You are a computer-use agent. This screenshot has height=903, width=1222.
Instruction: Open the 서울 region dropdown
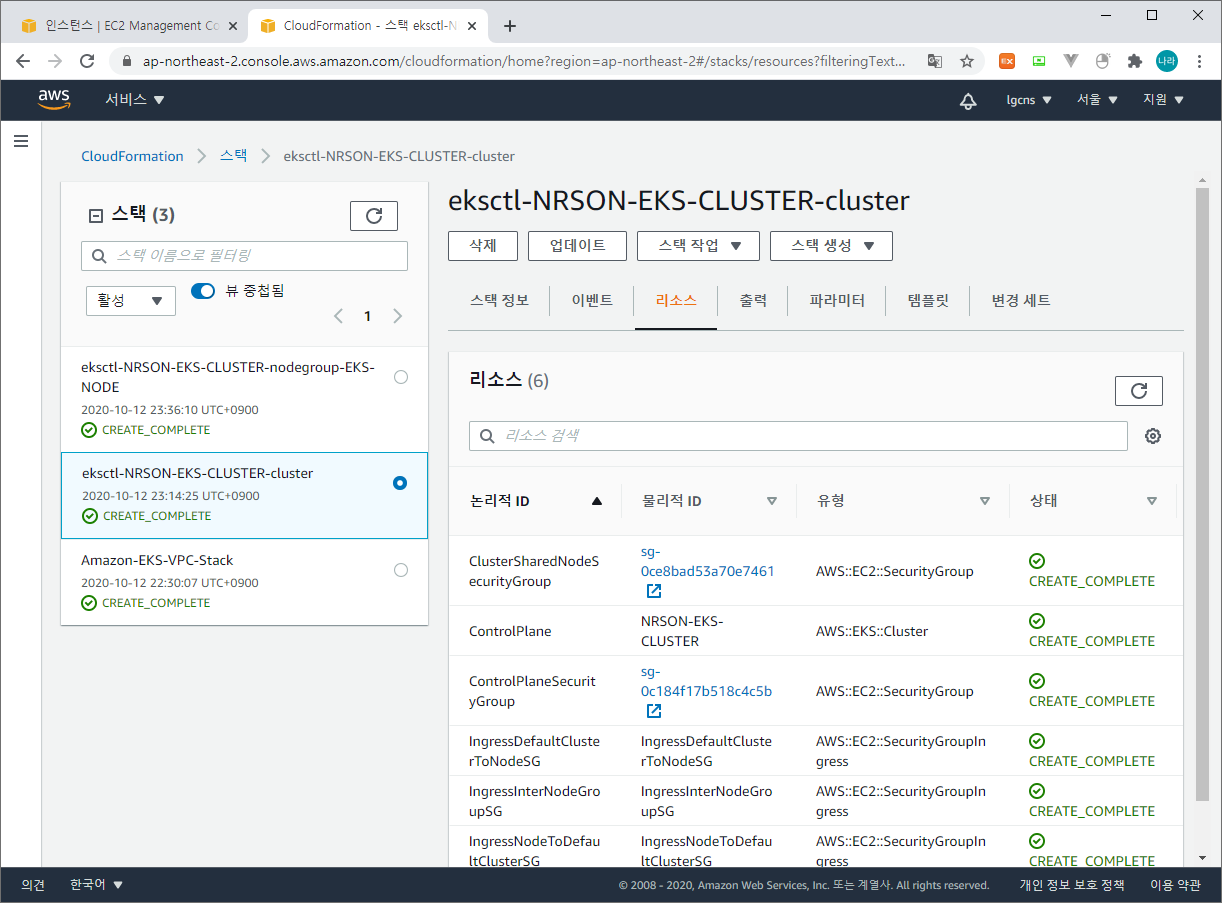pyautogui.click(x=1098, y=100)
